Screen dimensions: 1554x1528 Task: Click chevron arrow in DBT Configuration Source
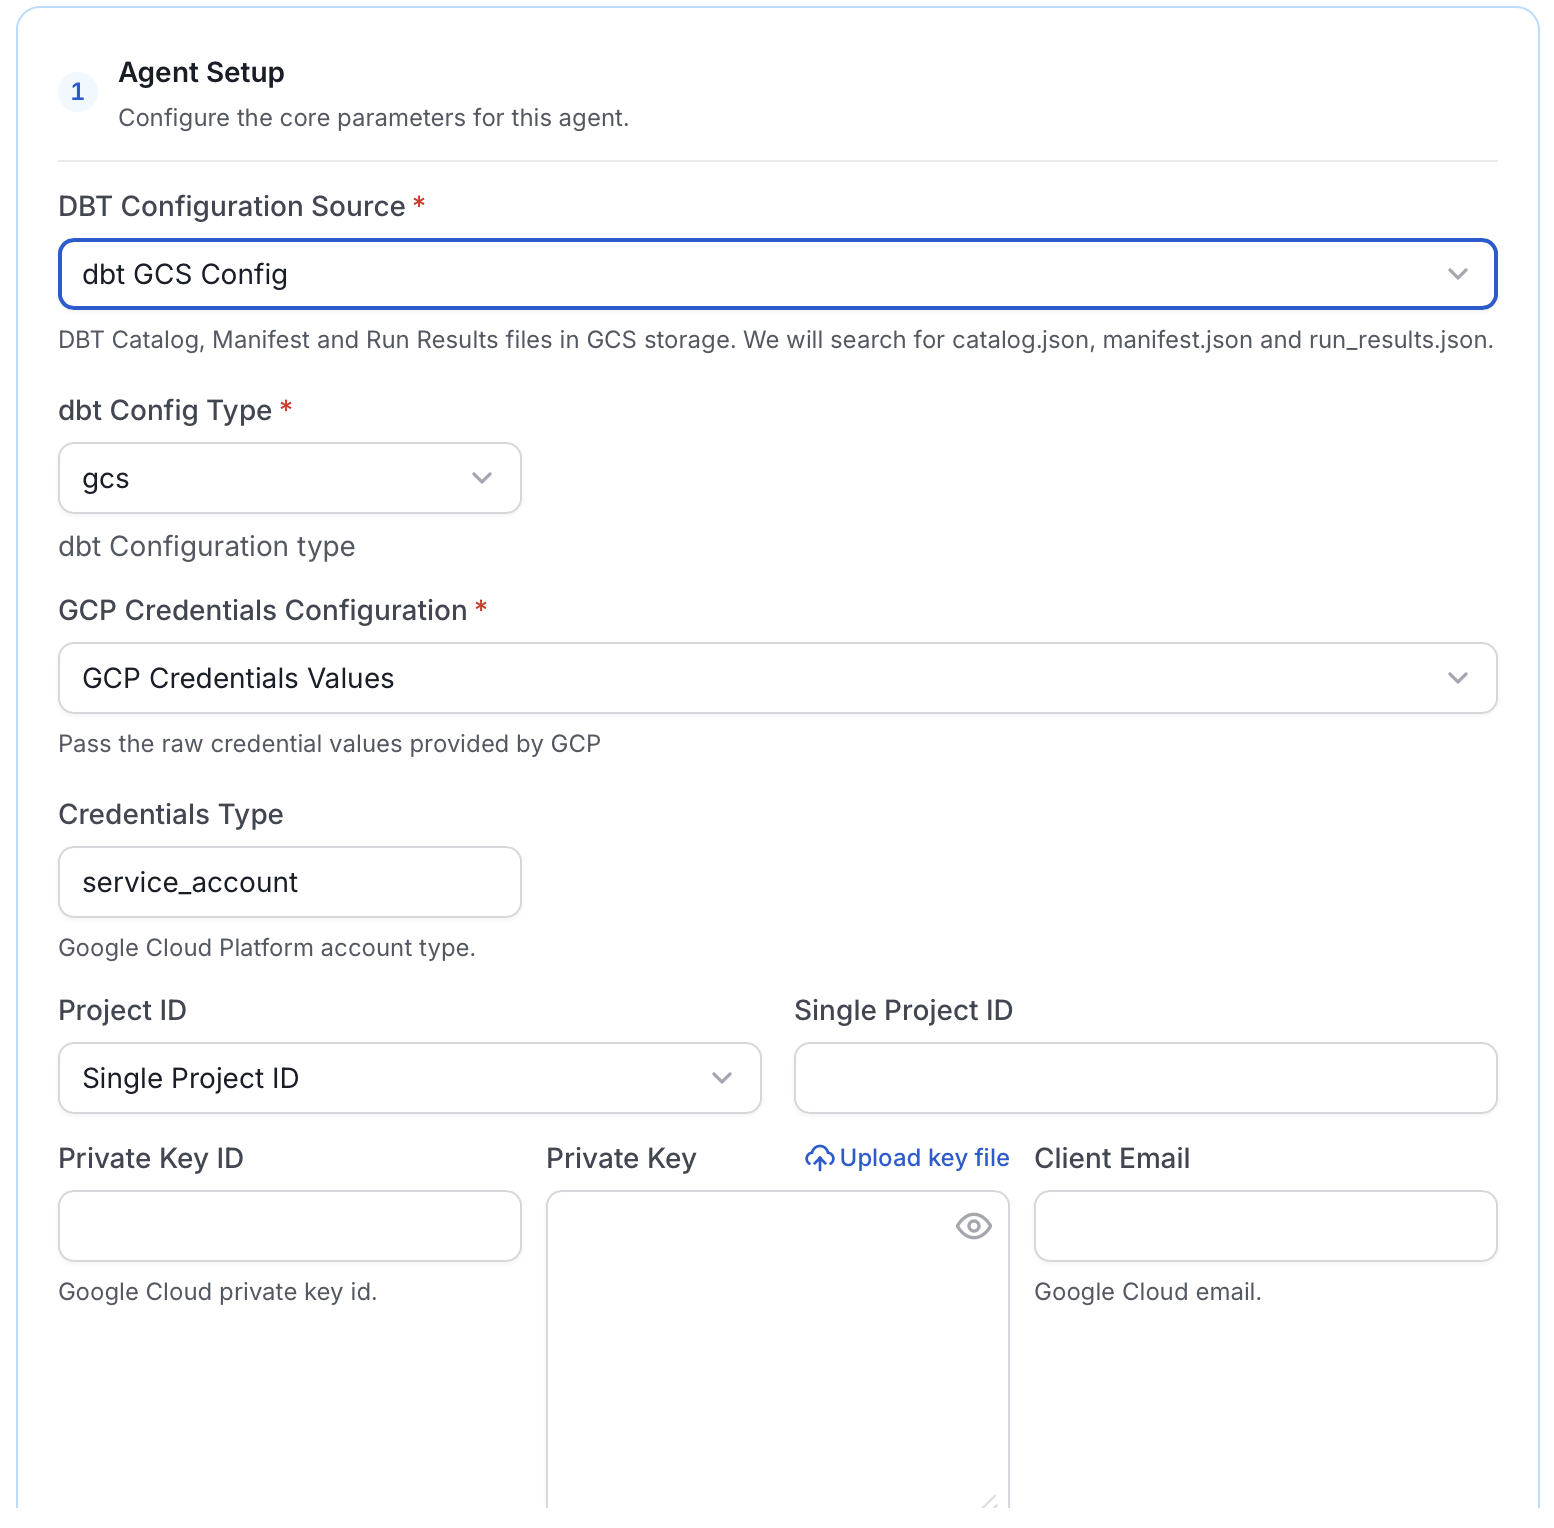click(1458, 274)
